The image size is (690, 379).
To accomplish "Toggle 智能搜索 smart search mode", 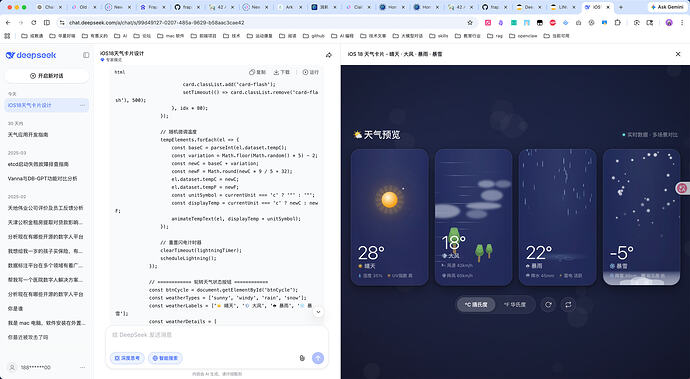I will point(165,358).
